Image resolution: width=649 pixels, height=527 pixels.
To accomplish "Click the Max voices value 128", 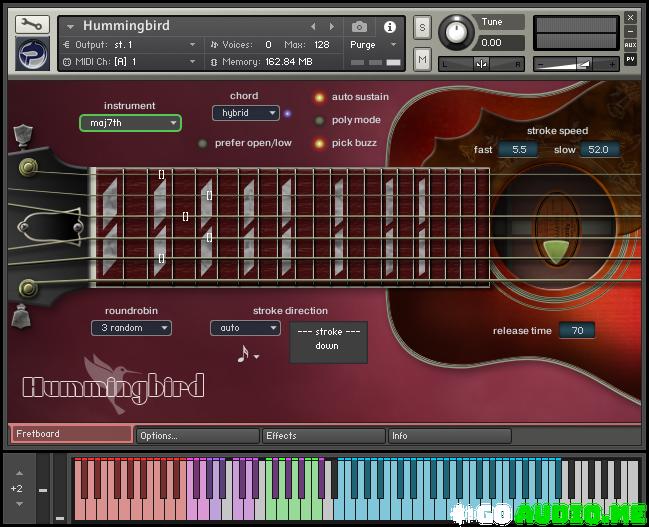I will coord(321,45).
